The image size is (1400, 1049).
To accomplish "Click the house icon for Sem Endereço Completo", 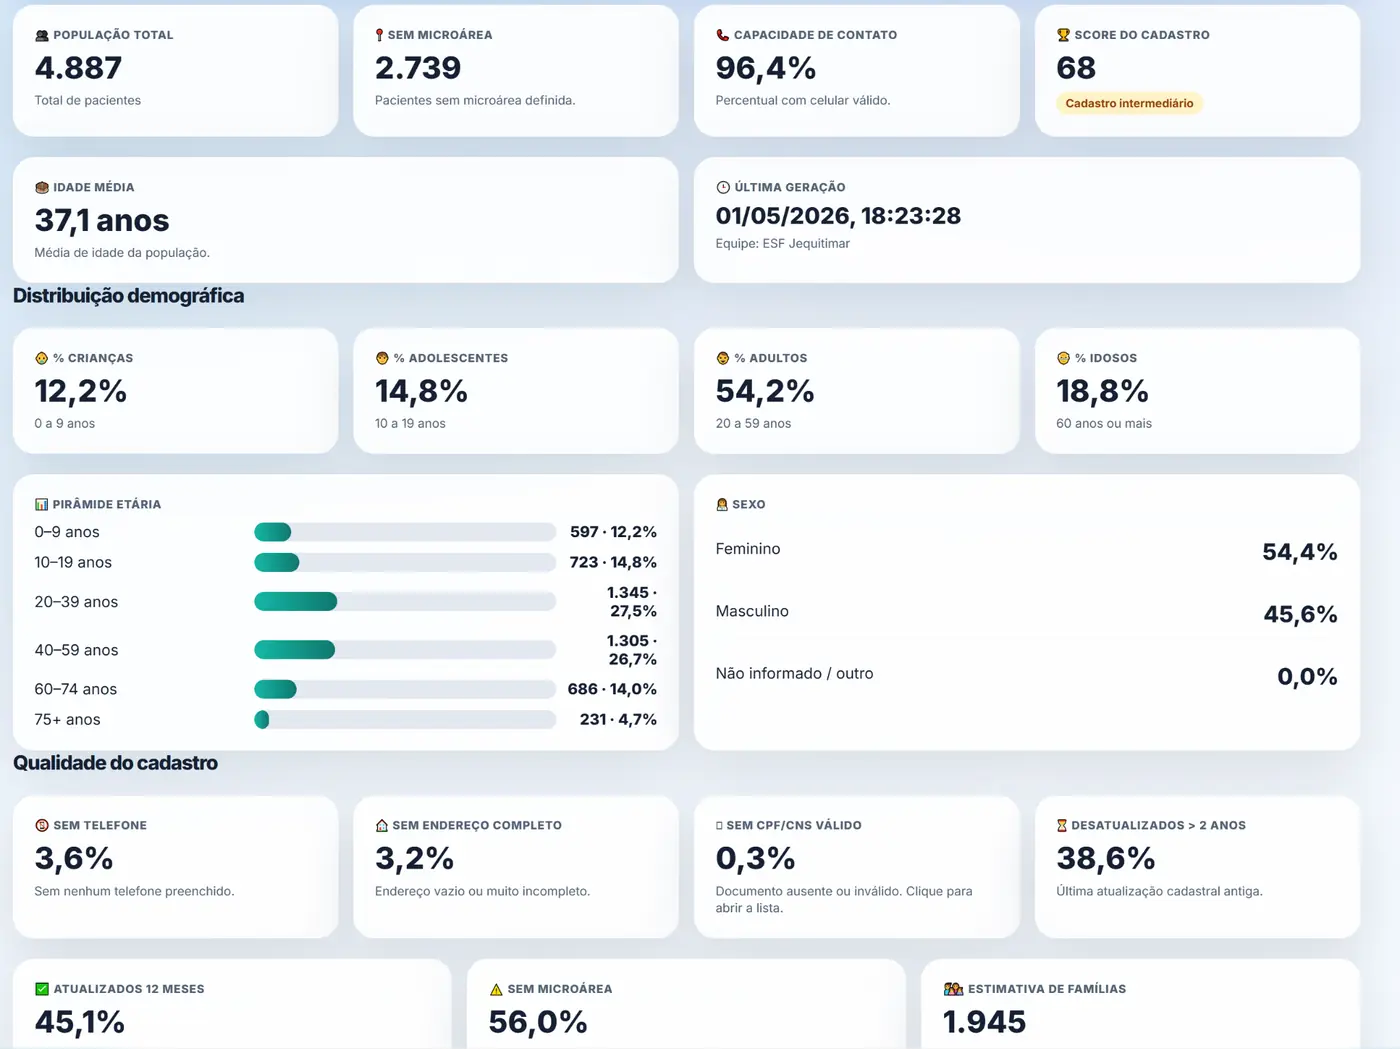I will 381,825.
